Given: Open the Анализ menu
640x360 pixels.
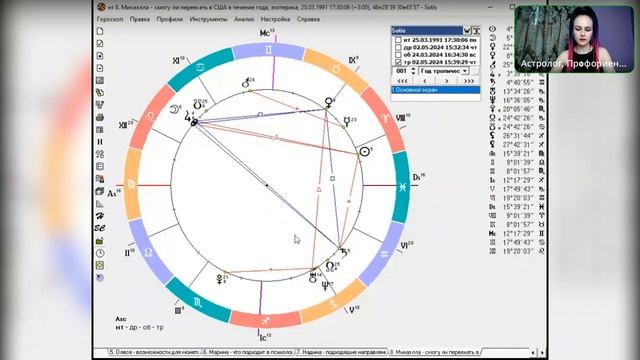Looking at the screenshot, I should [x=244, y=19].
